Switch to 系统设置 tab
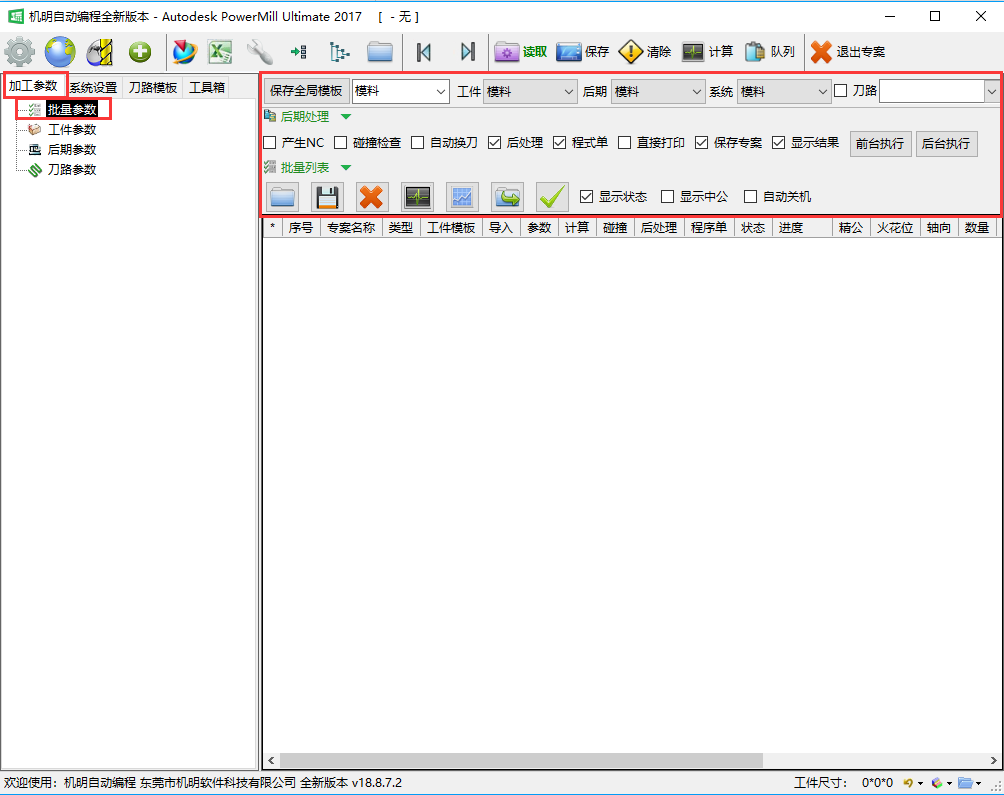This screenshot has width=1004, height=795. pos(93,87)
